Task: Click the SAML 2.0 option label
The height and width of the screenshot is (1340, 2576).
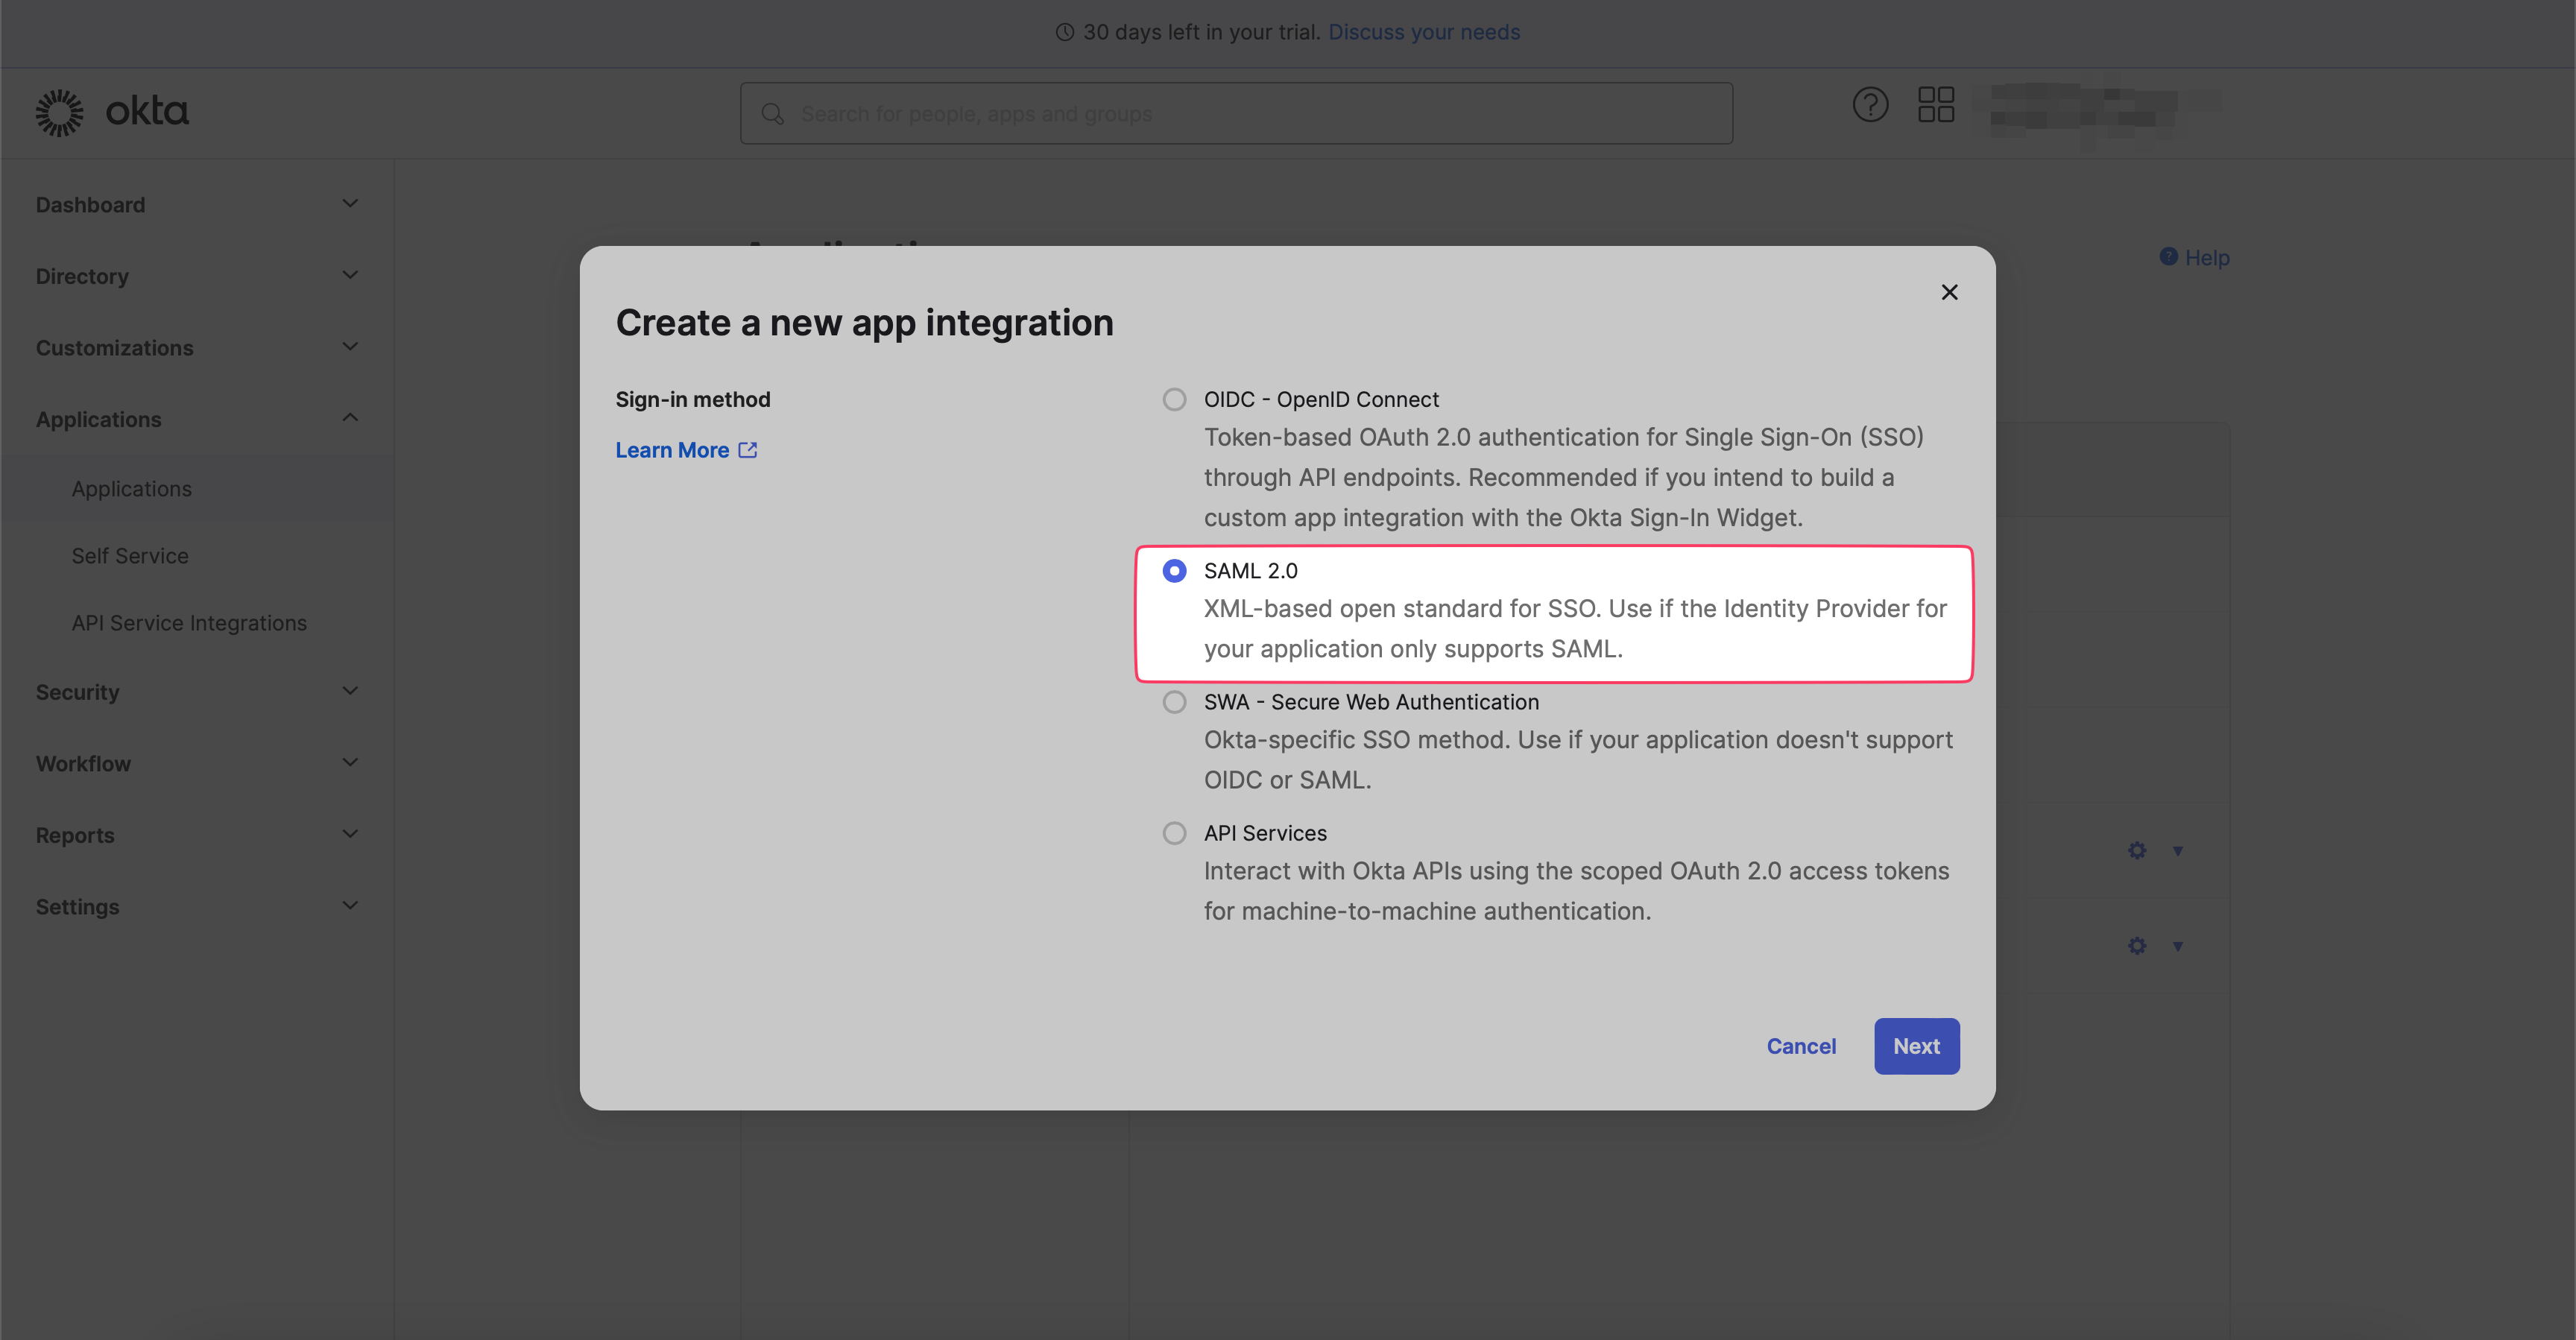Action: pyautogui.click(x=1250, y=571)
